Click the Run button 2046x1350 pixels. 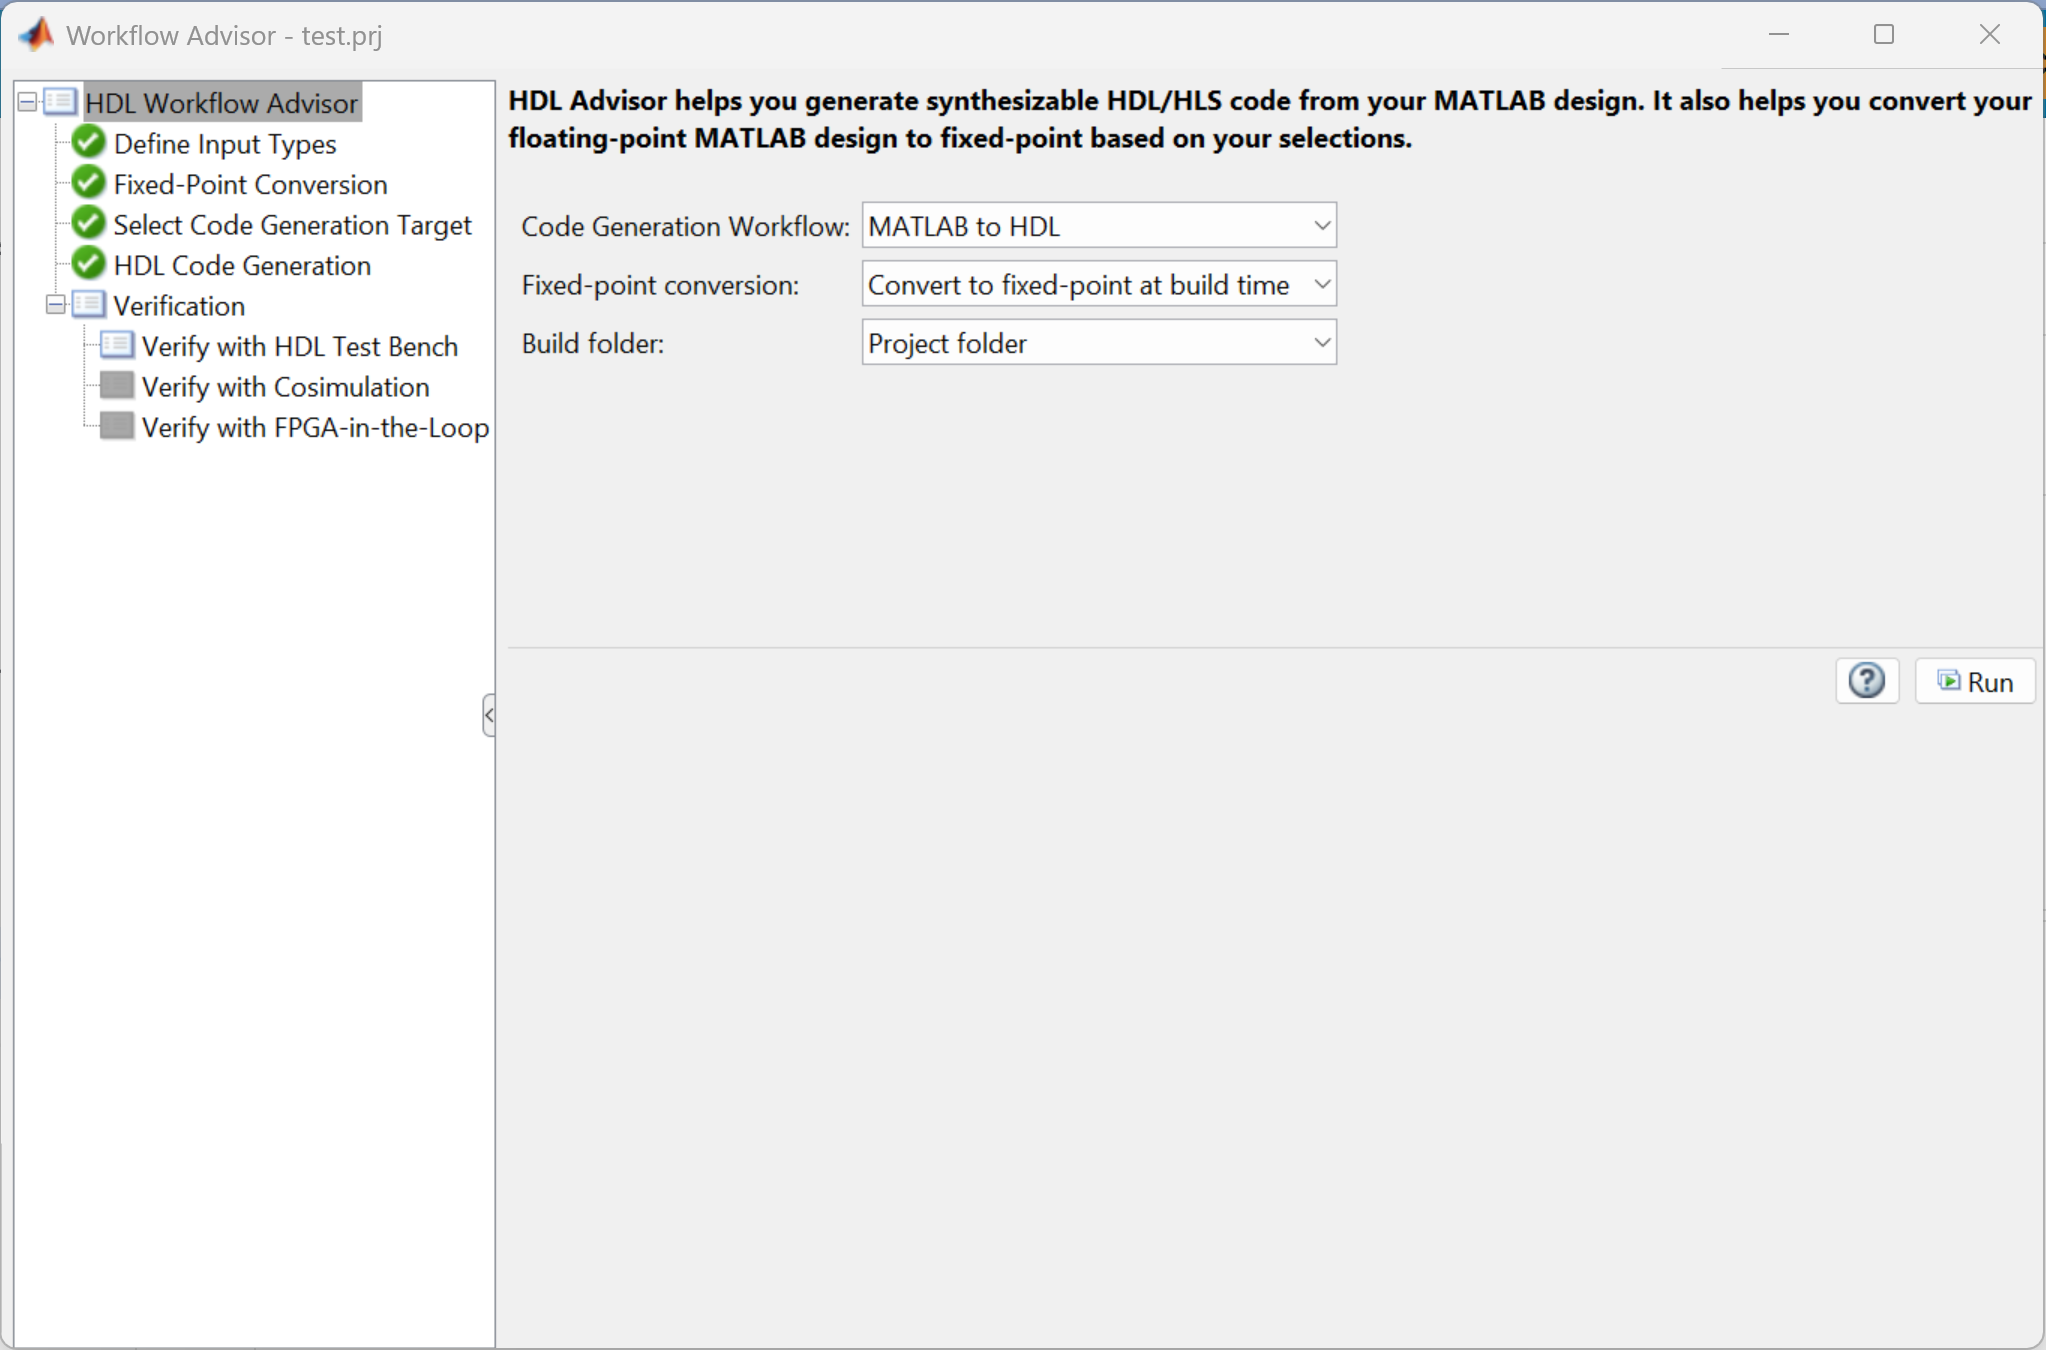coord(1974,681)
